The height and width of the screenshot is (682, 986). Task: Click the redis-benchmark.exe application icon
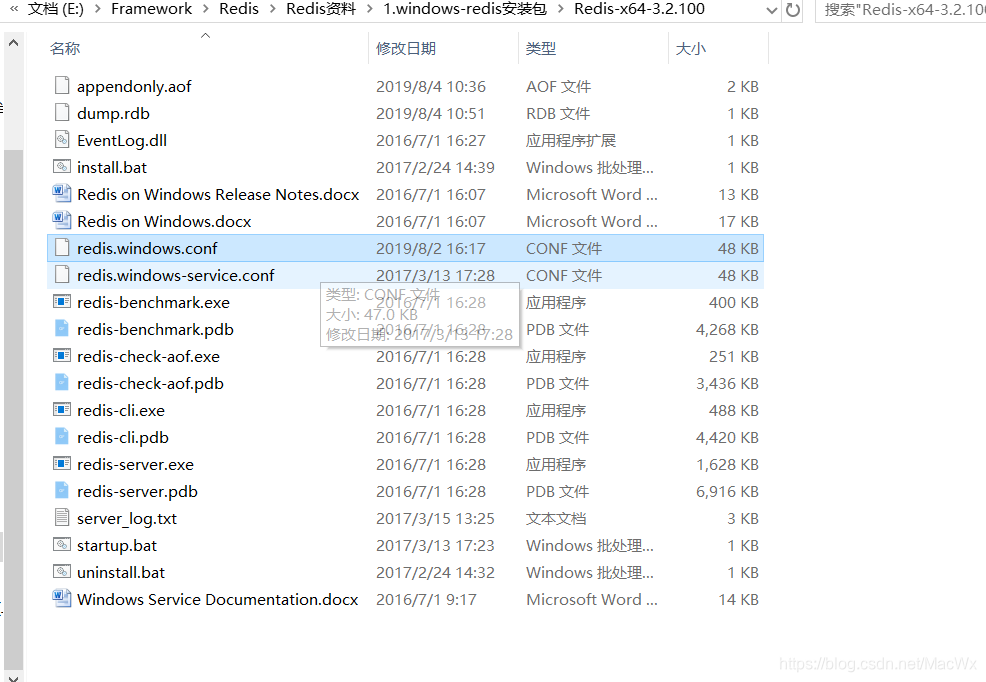pos(62,302)
